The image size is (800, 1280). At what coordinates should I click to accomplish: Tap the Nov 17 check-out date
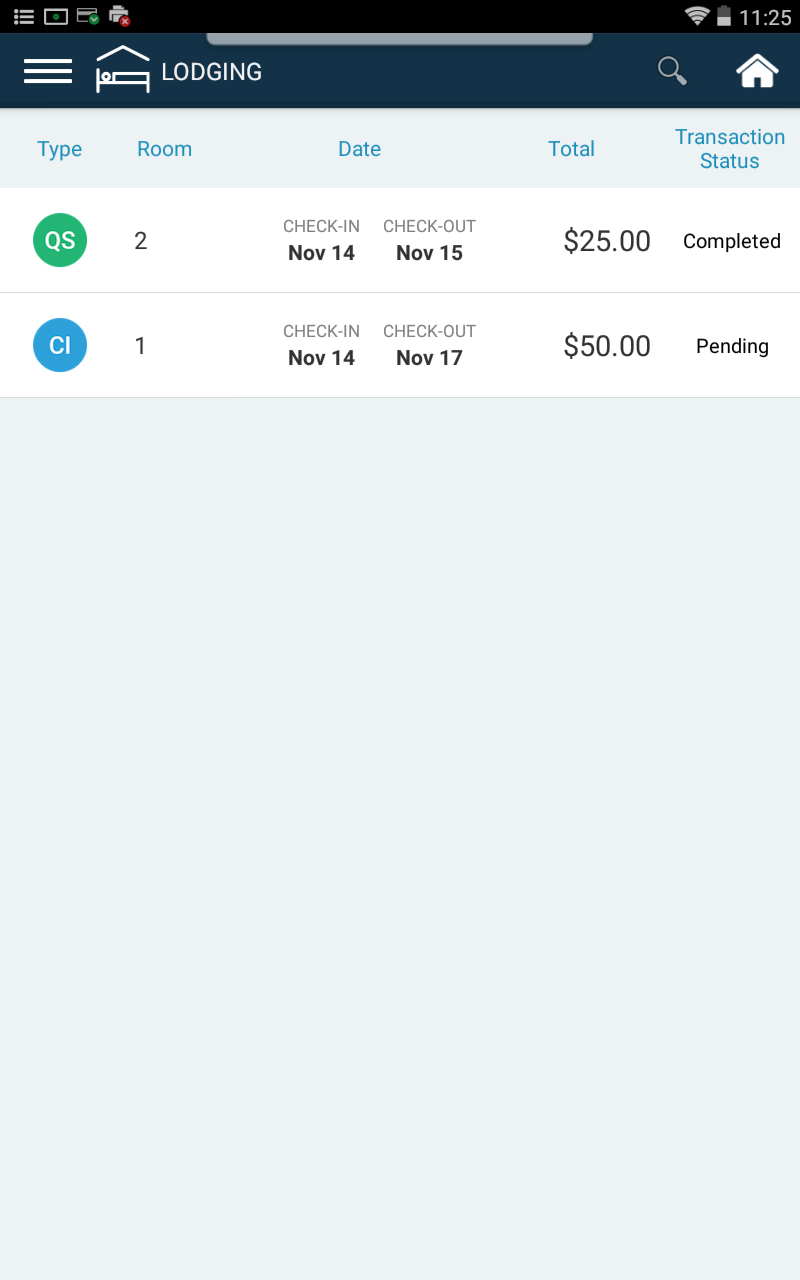(429, 358)
